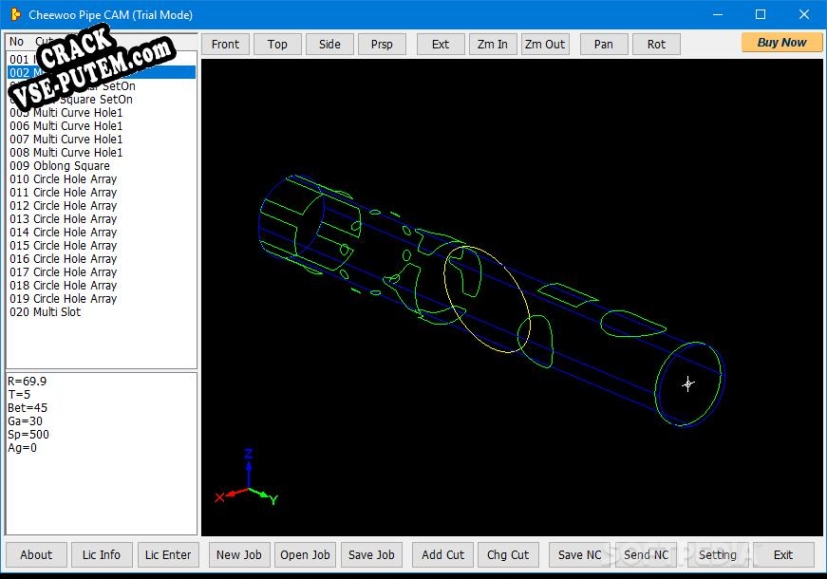Click the Exit button
The image size is (827, 579).
(x=783, y=555)
